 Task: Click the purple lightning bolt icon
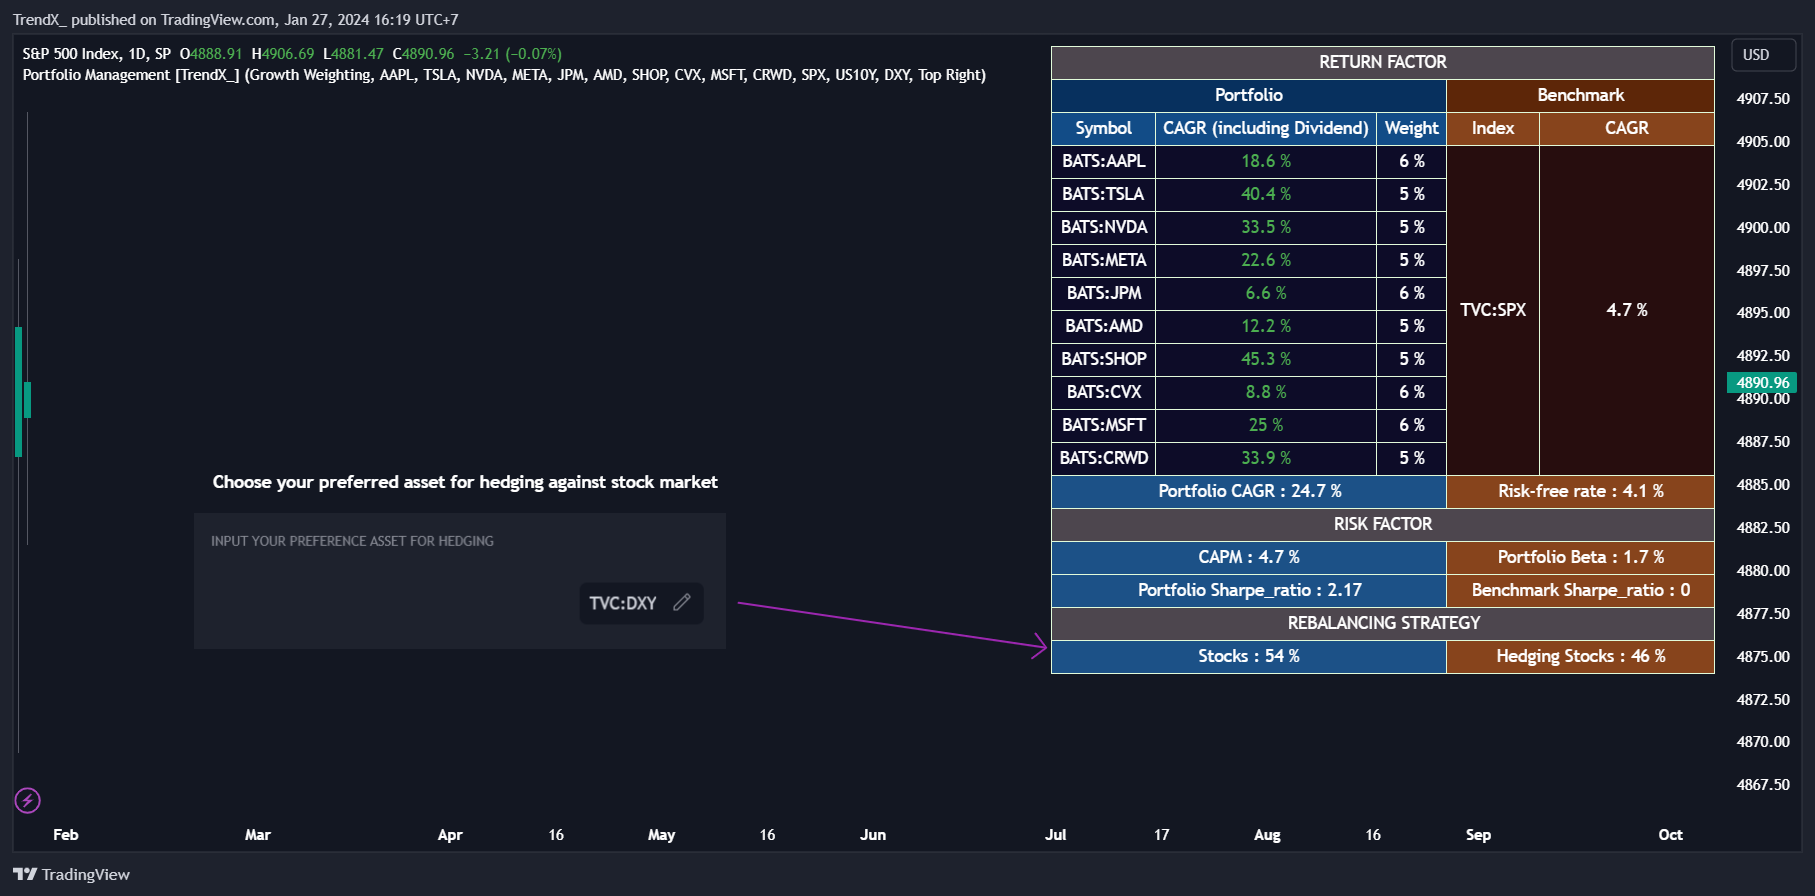pyautogui.click(x=27, y=800)
